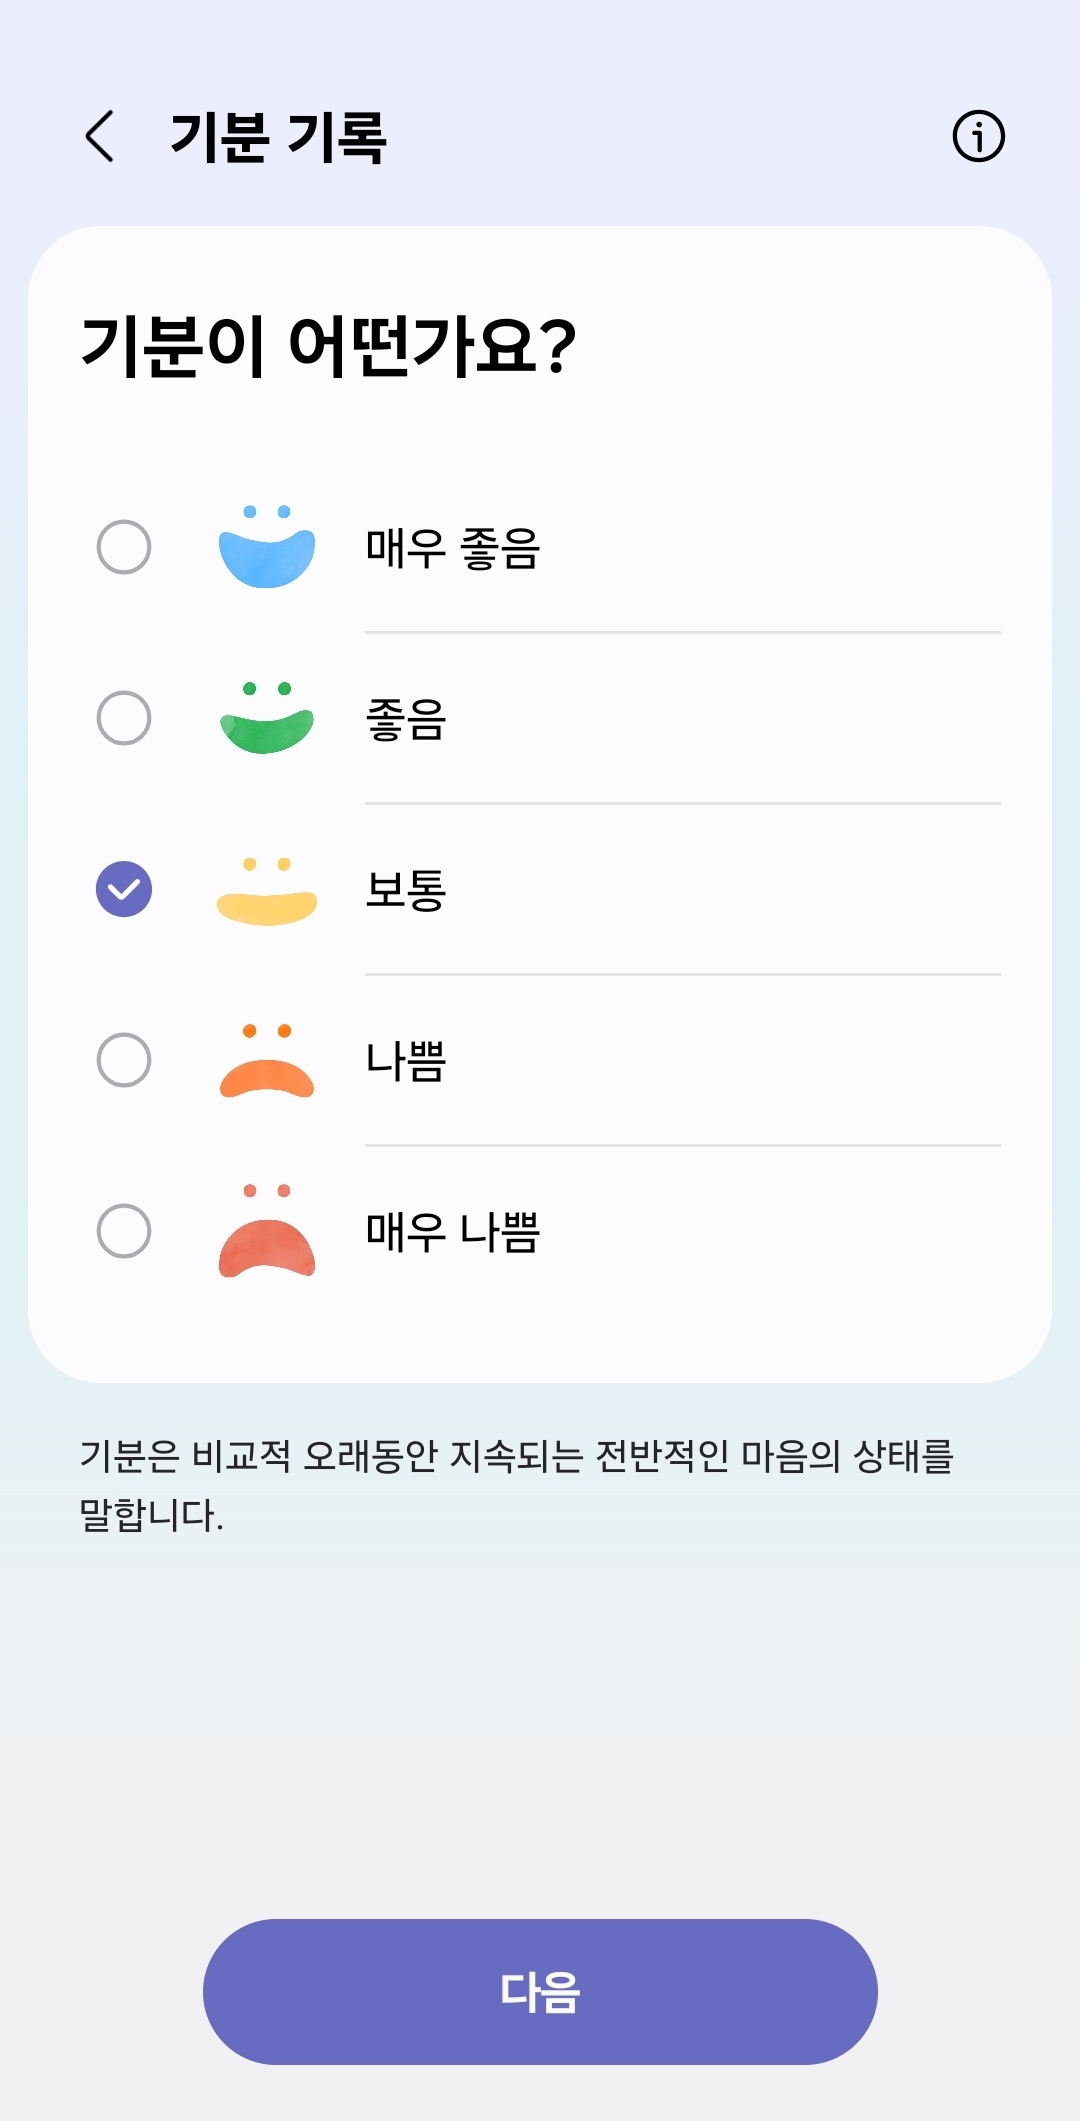The image size is (1080, 2121).
Task: Tap the 매우 나쁨 text label
Action: point(453,1232)
